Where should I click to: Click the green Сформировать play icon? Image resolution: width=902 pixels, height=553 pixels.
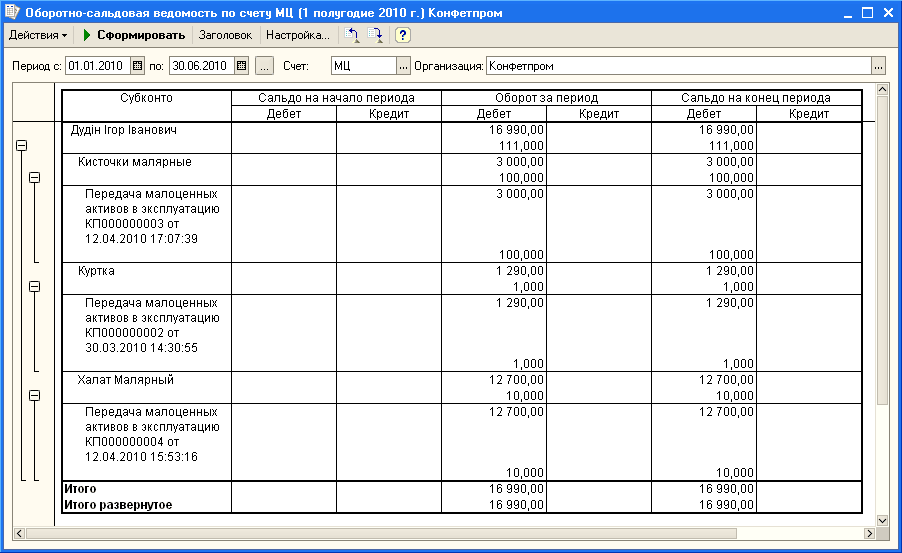[87, 35]
